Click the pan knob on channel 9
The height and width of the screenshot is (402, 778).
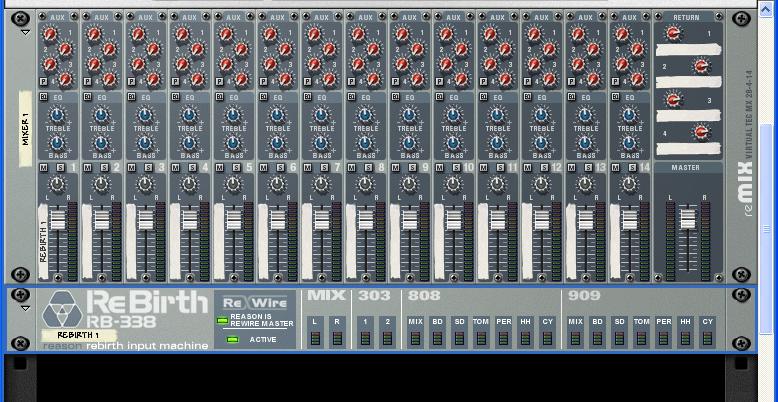point(409,185)
